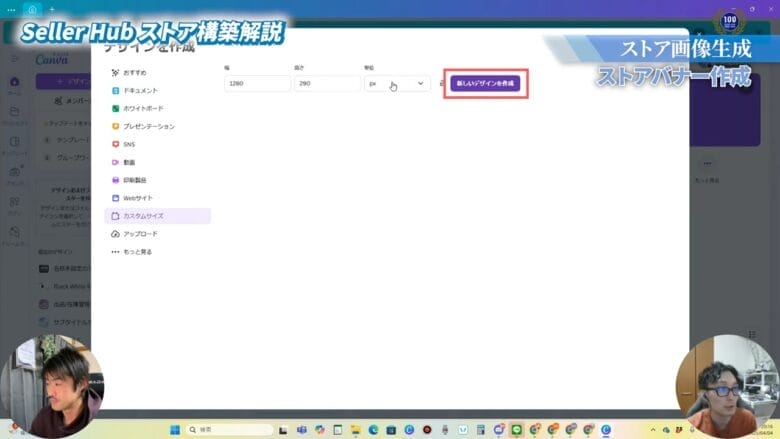Open the アップロード option
The width and height of the screenshot is (780, 439).
tap(134, 234)
